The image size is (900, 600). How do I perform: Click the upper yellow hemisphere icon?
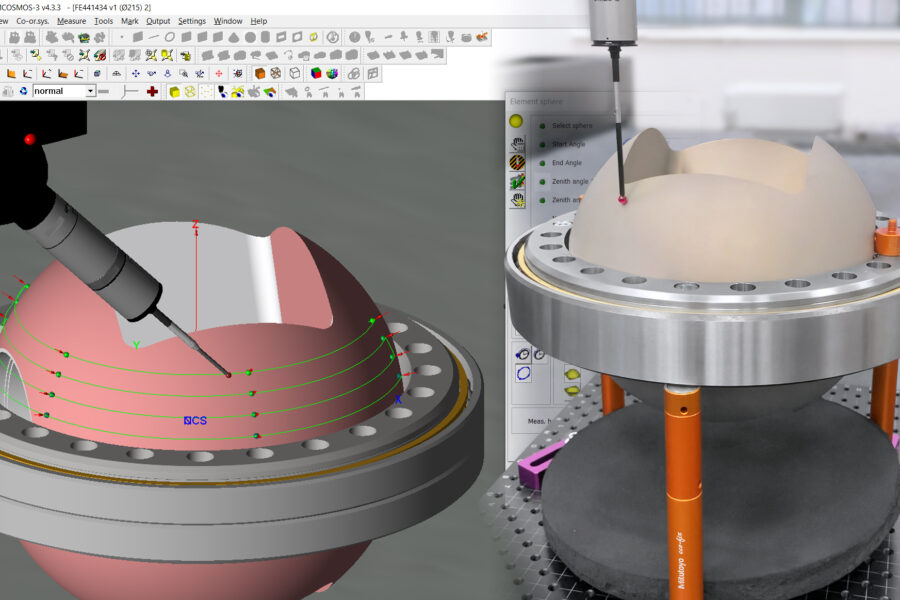[573, 376]
